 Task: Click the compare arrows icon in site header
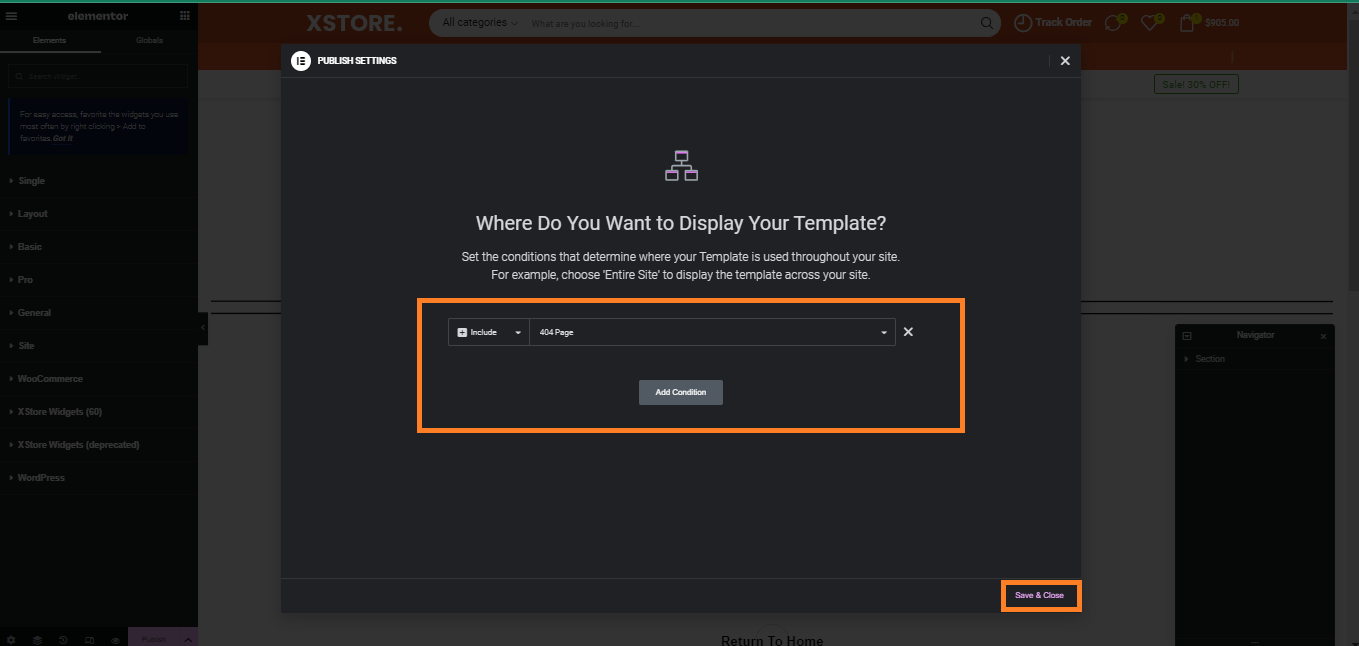coord(1113,23)
